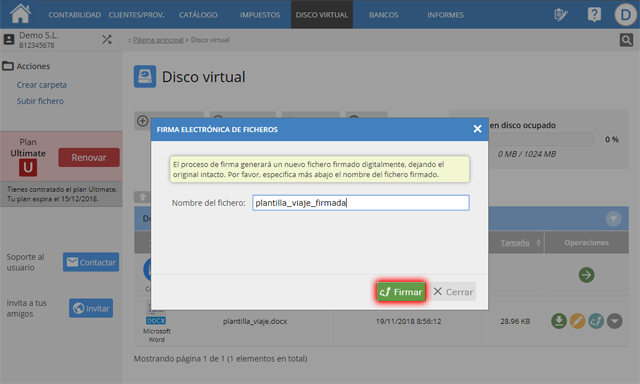This screenshot has width=640, height=384.
Task: Click the Nombre del fichero input field
Action: 361,203
